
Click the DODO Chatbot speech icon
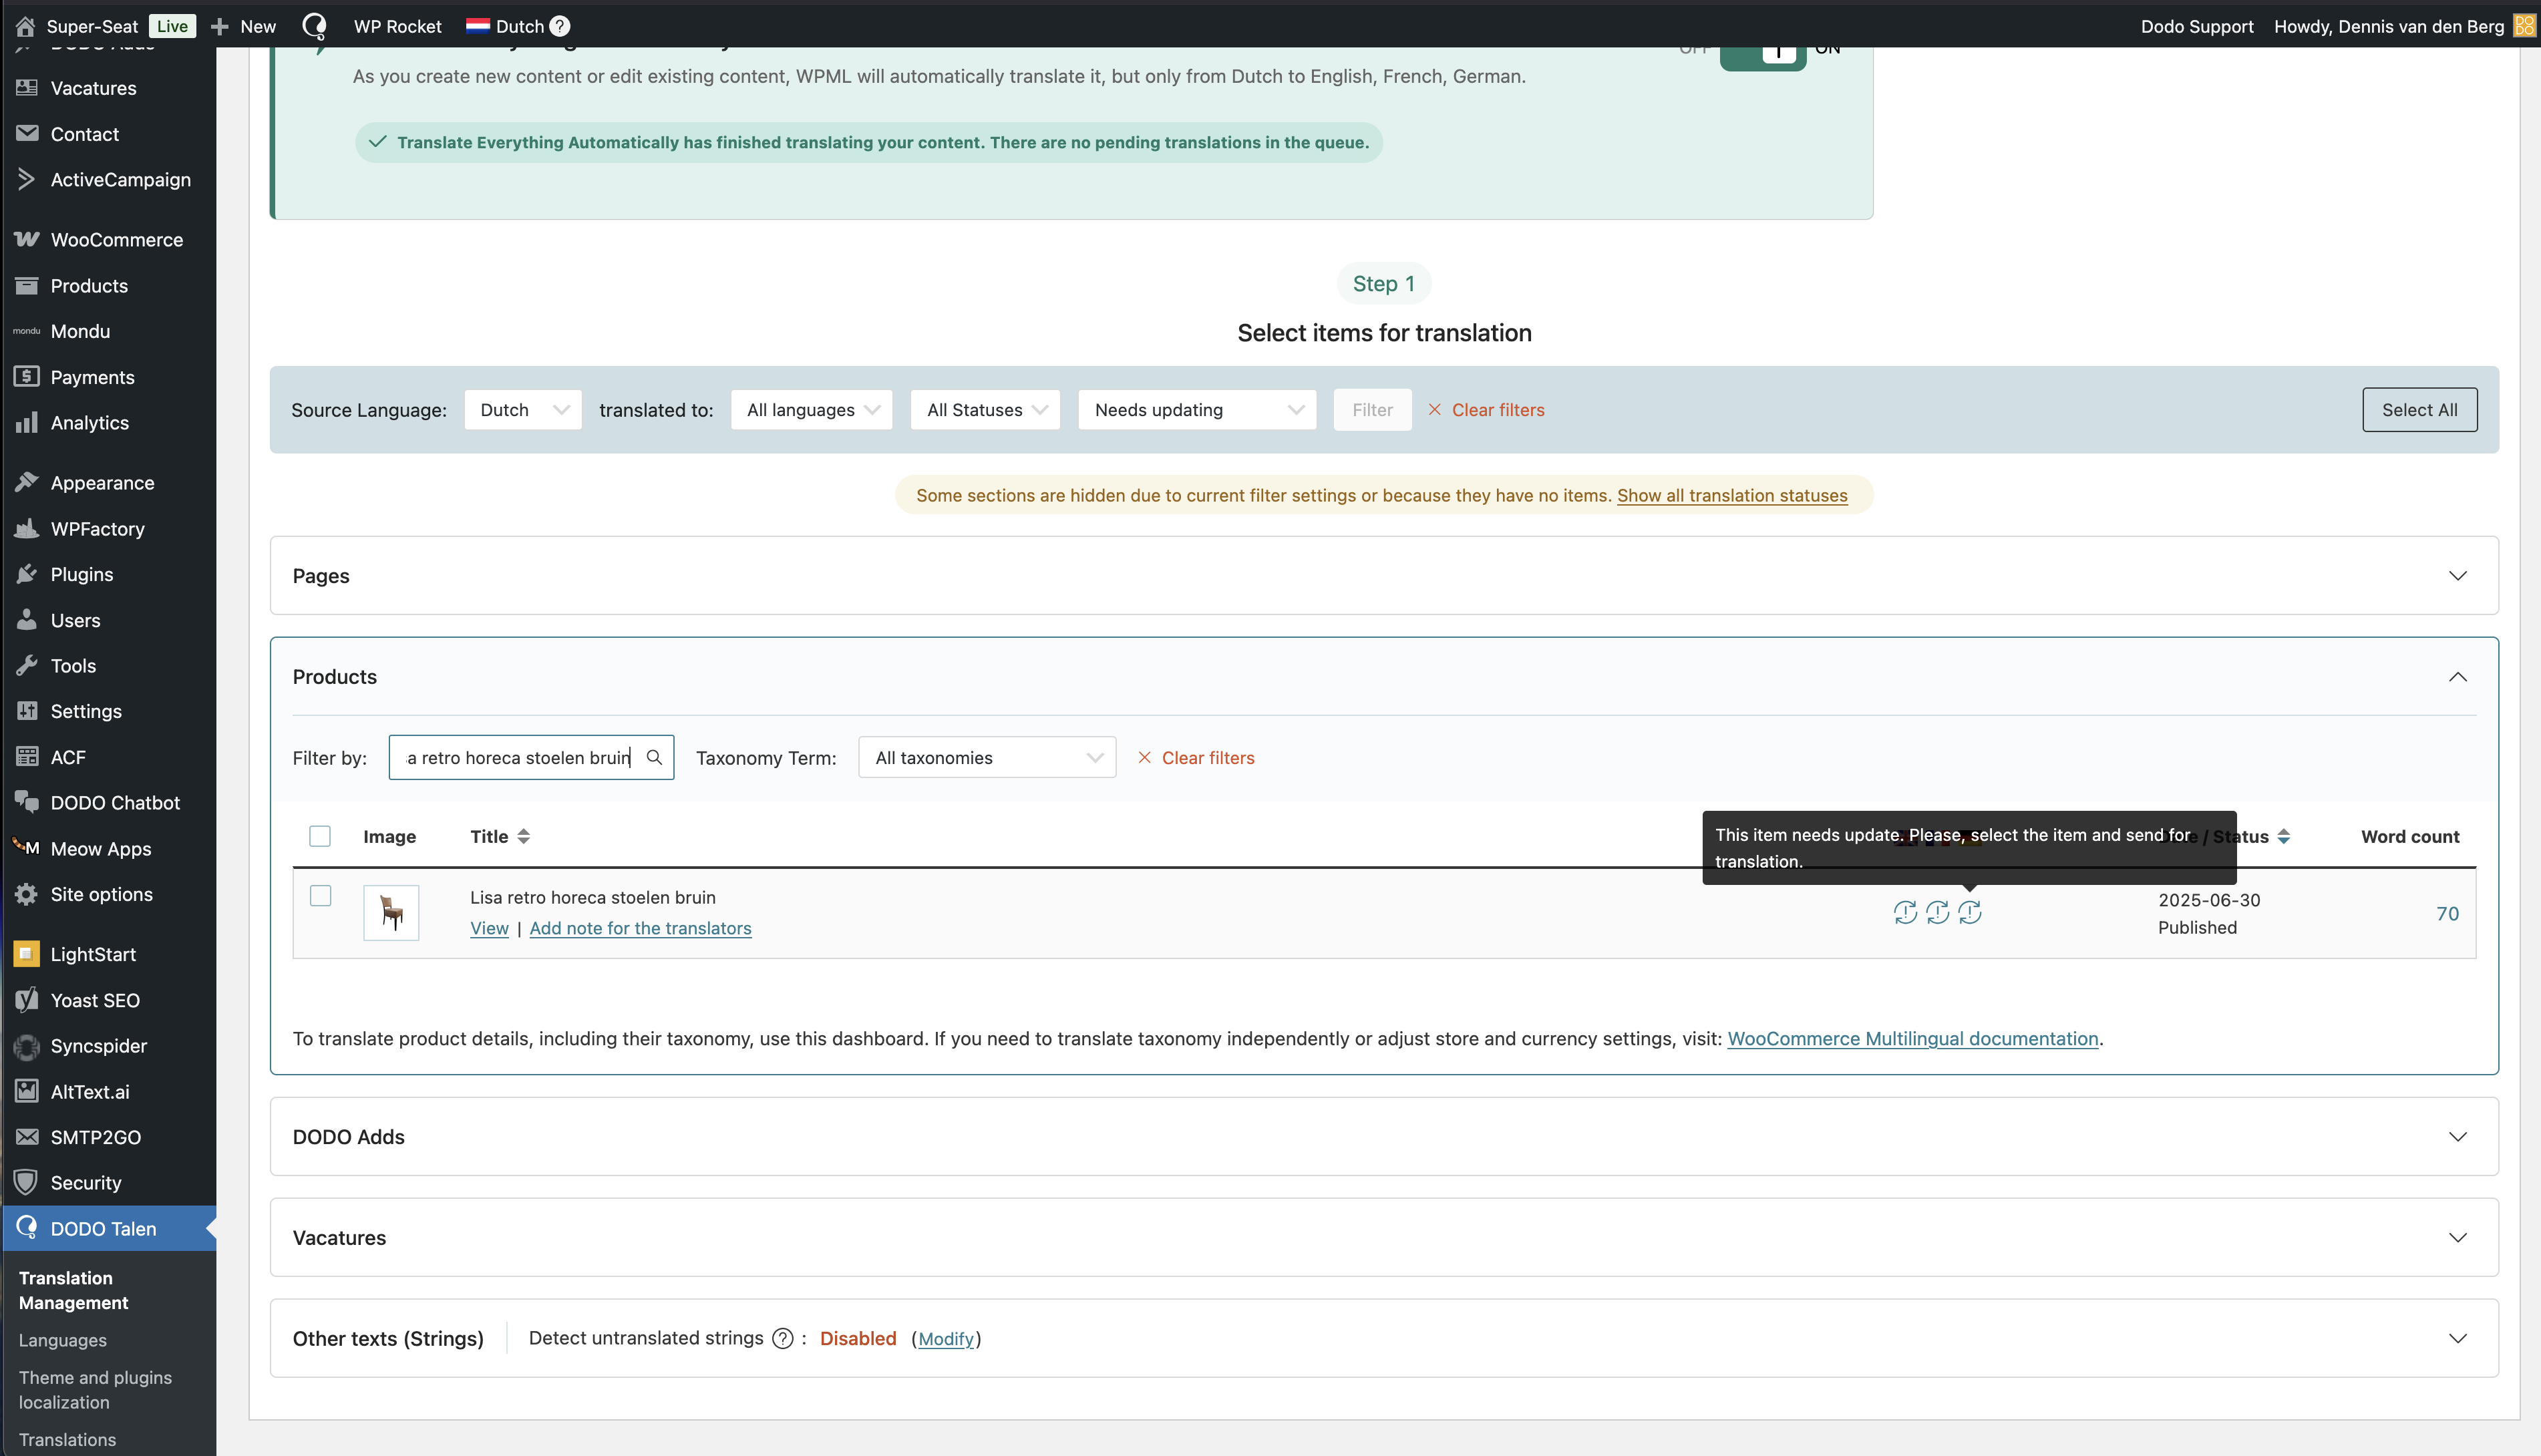tap(27, 802)
